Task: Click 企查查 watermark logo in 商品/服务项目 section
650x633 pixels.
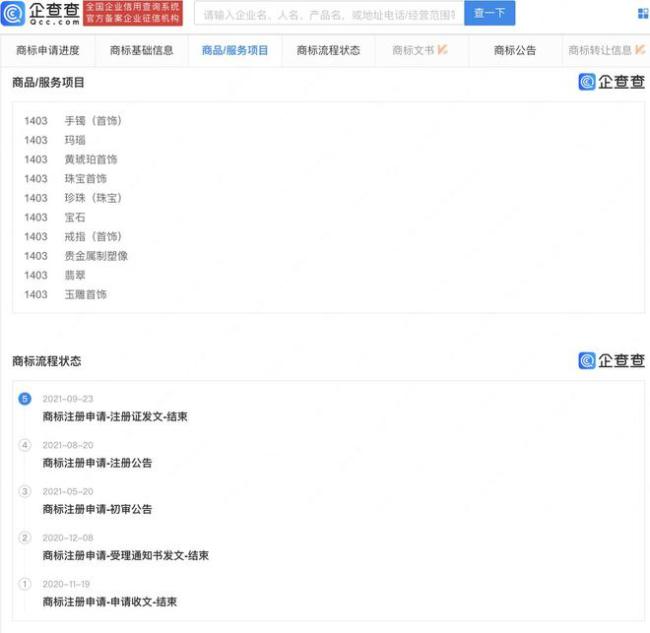Action: 611,82
